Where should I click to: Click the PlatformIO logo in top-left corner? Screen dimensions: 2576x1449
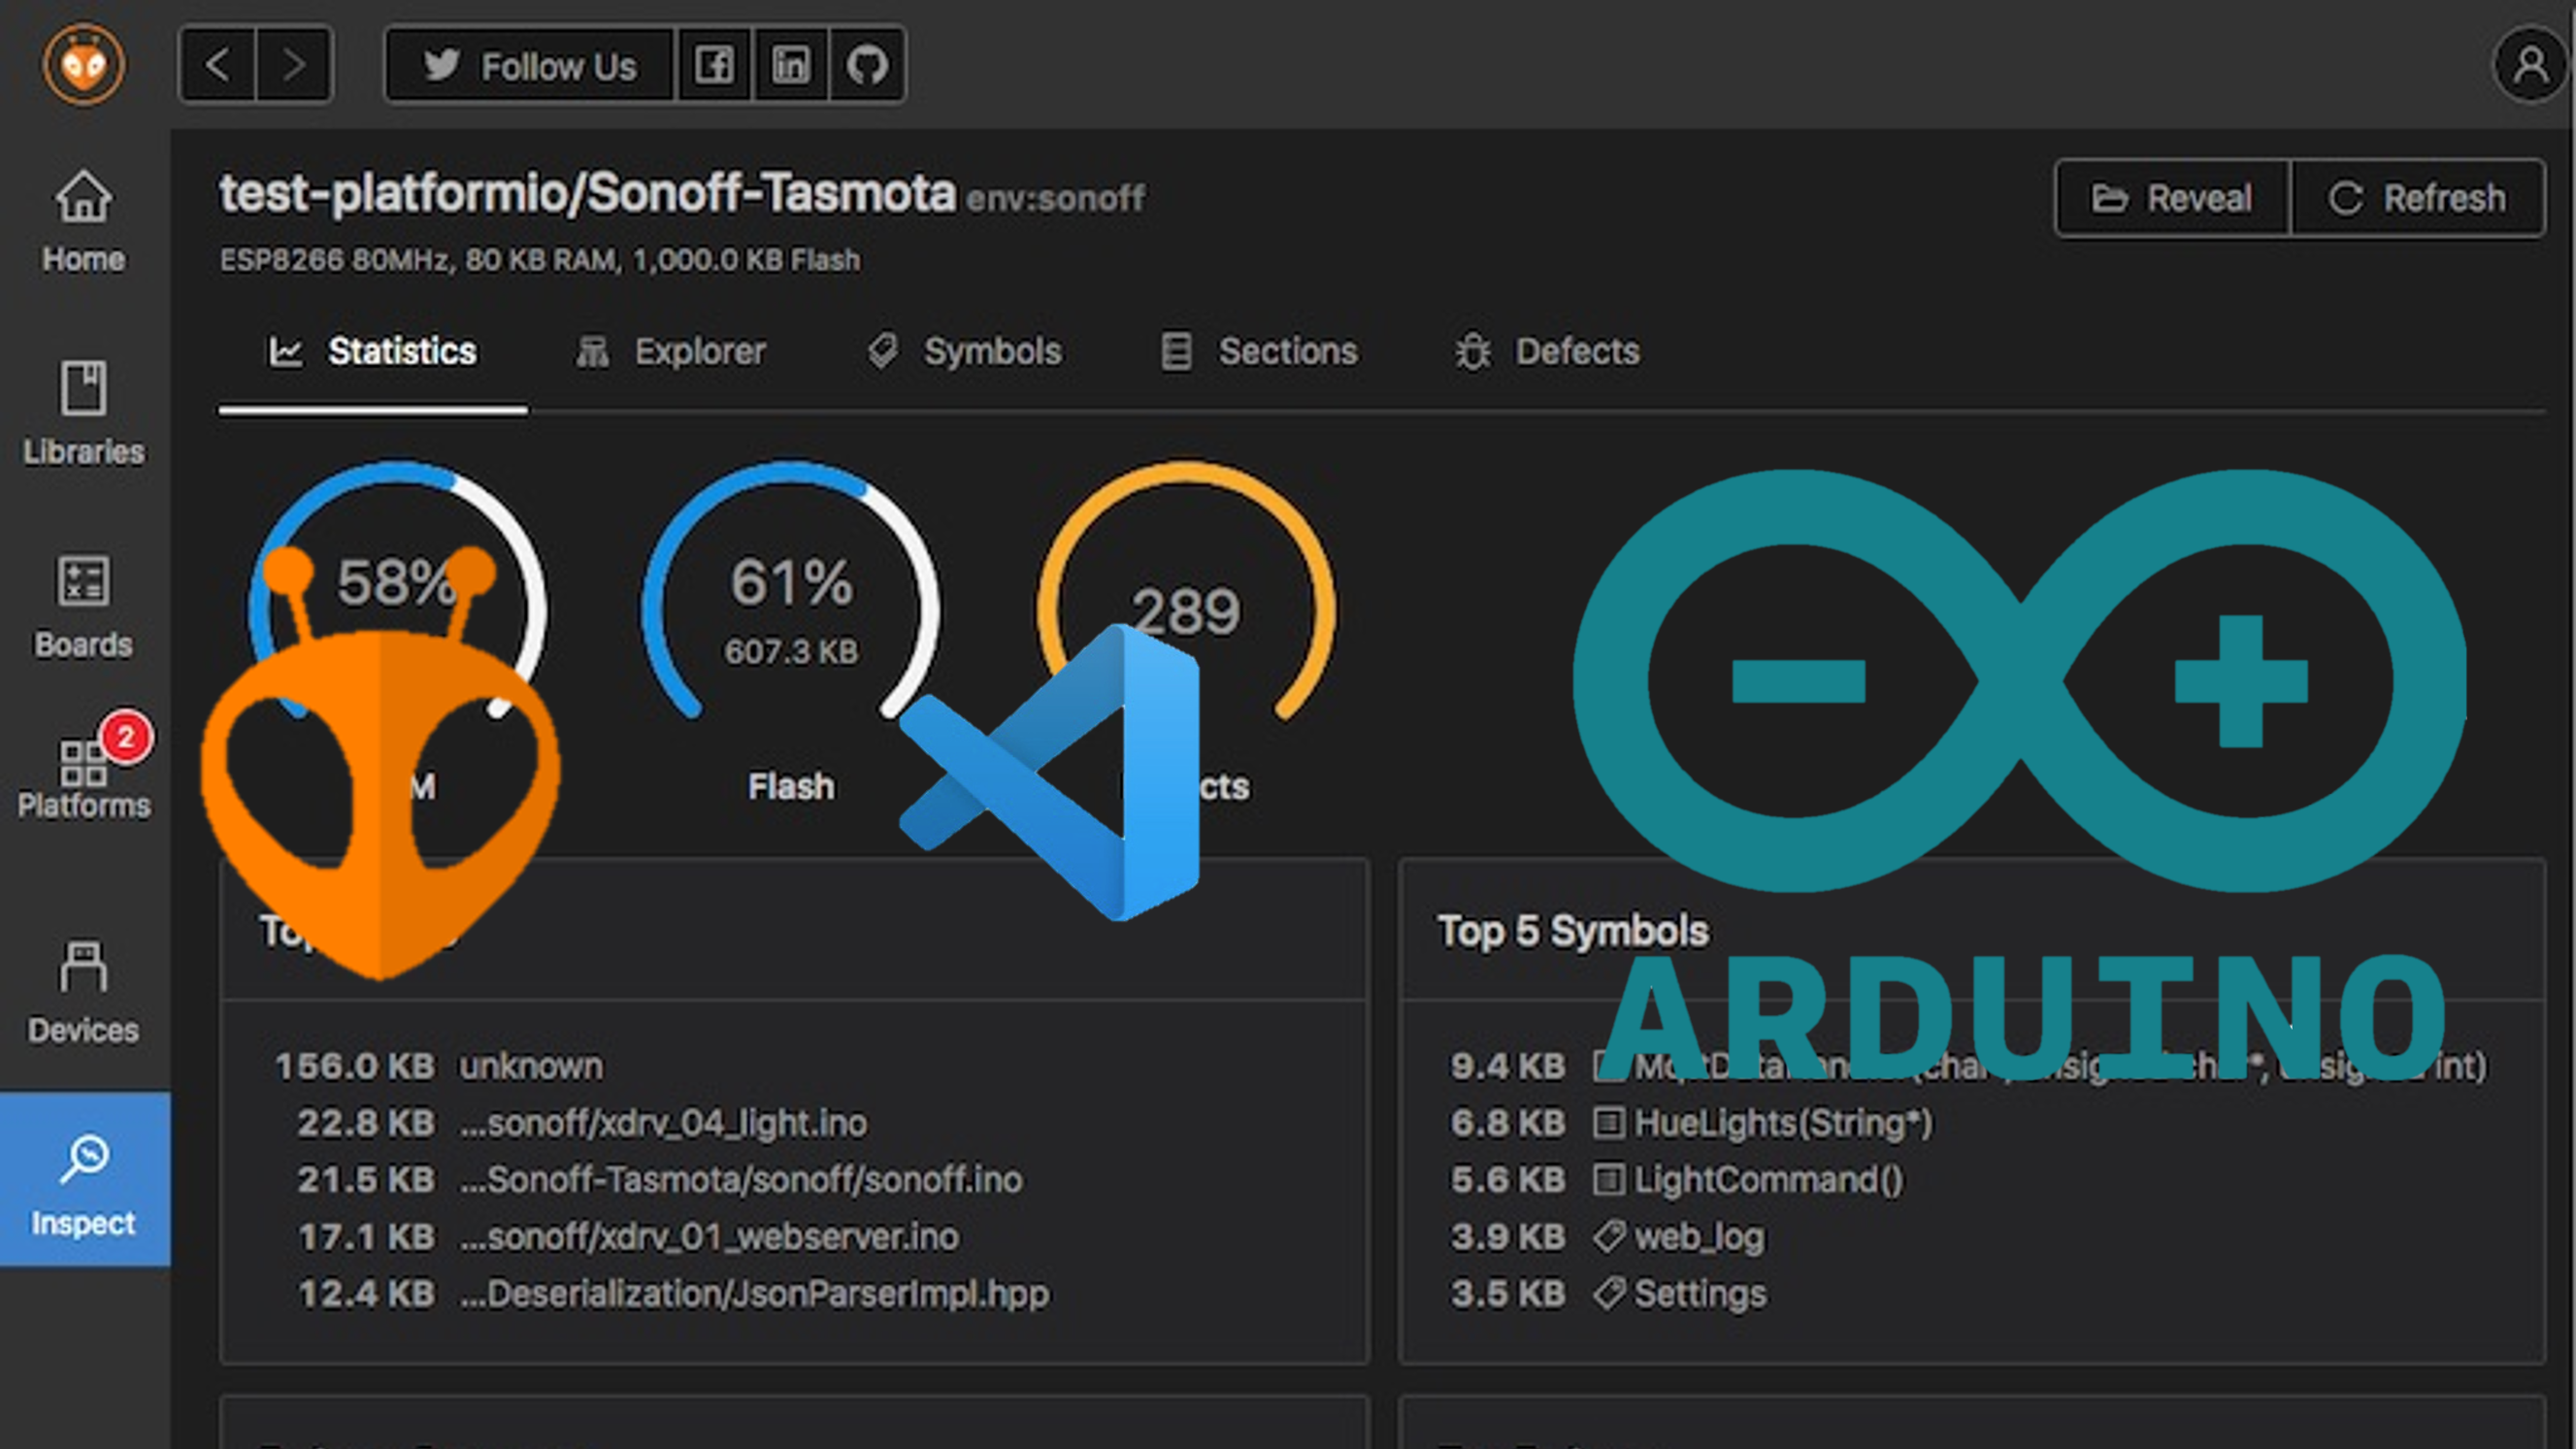84,65
